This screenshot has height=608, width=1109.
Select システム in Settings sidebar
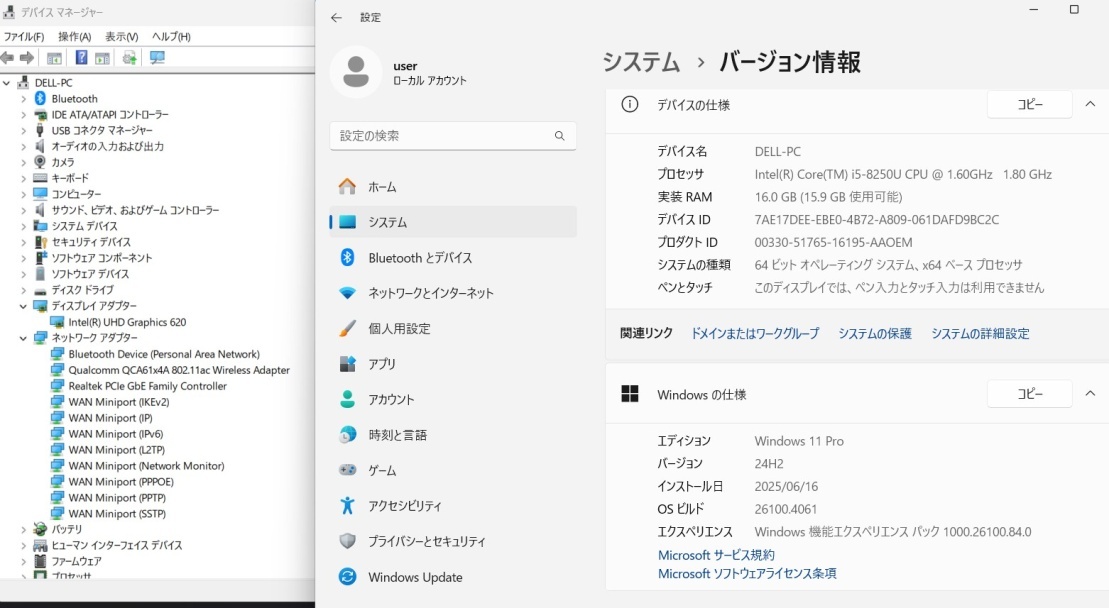click(x=453, y=222)
